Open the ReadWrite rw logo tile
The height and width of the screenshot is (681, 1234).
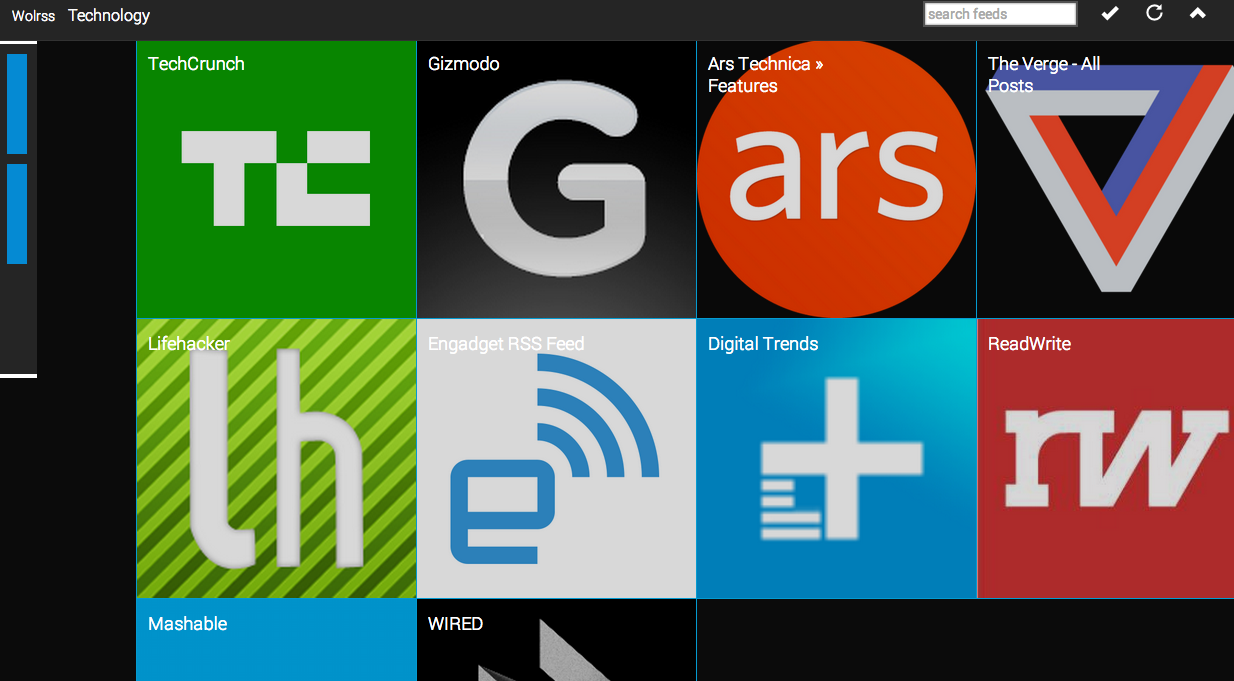(x=1106, y=460)
